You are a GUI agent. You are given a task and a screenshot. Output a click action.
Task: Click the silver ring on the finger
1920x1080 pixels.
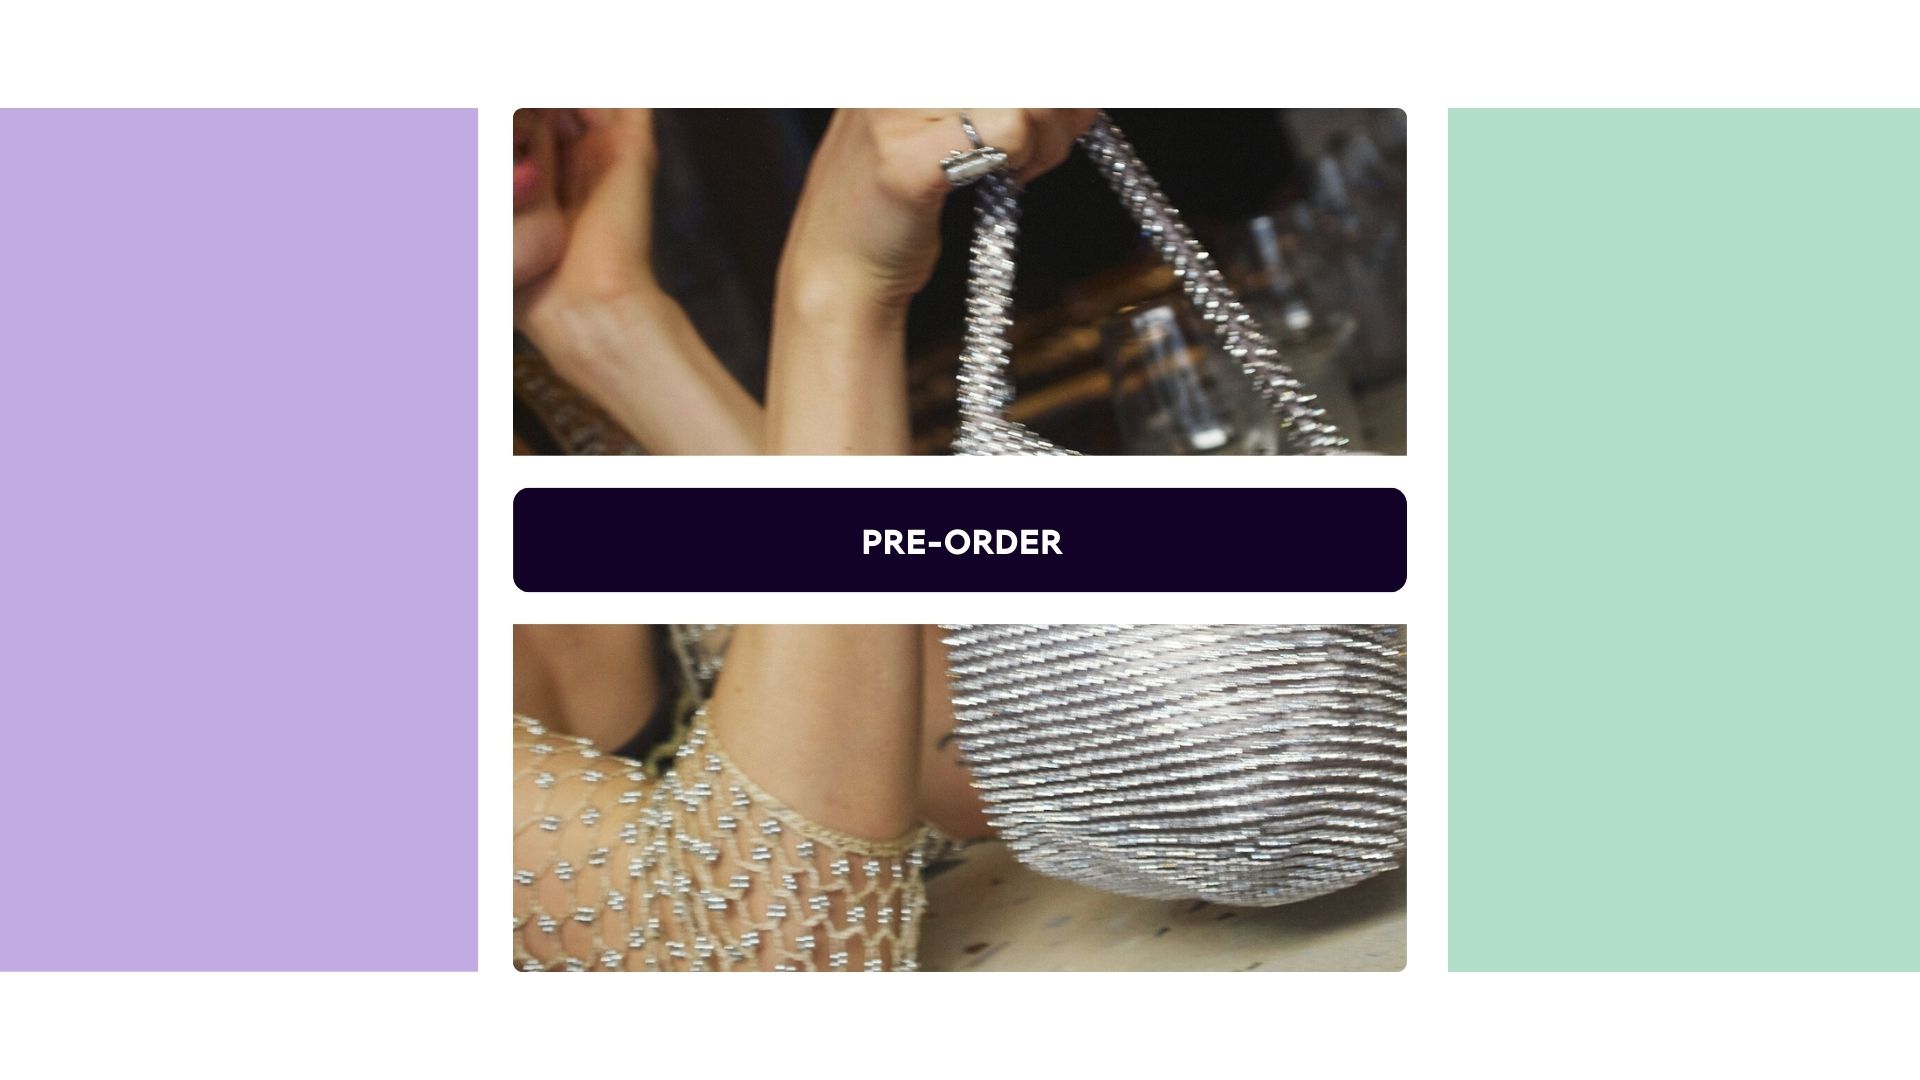pyautogui.click(x=970, y=150)
